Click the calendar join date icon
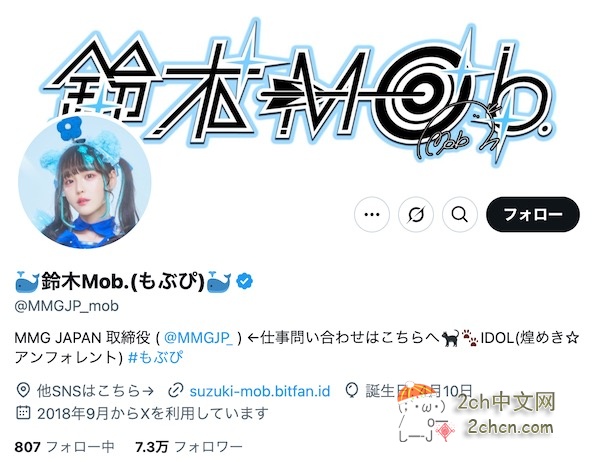Image resolution: width=593 pixels, height=462 pixels. [23, 413]
